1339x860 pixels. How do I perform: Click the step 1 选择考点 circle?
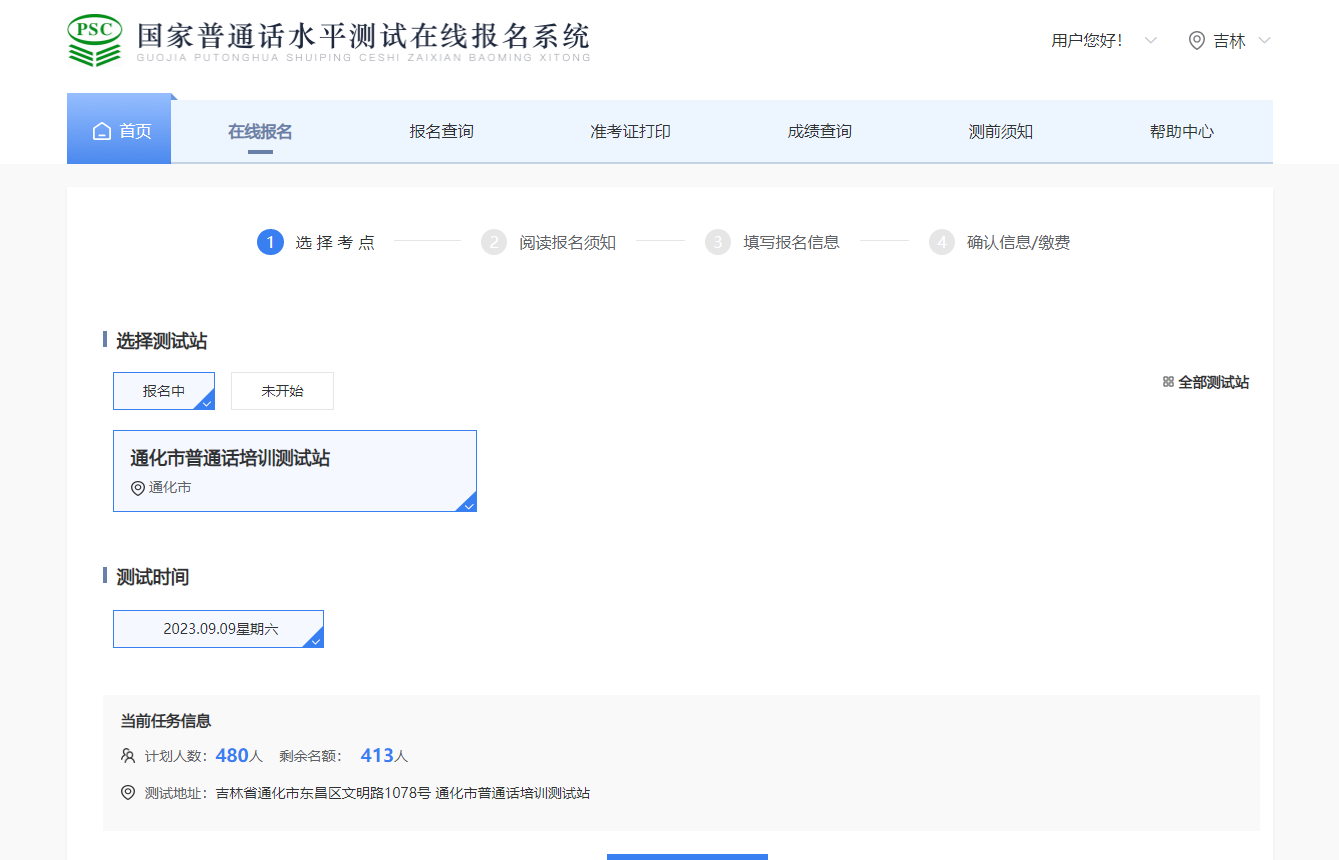tap(270, 242)
